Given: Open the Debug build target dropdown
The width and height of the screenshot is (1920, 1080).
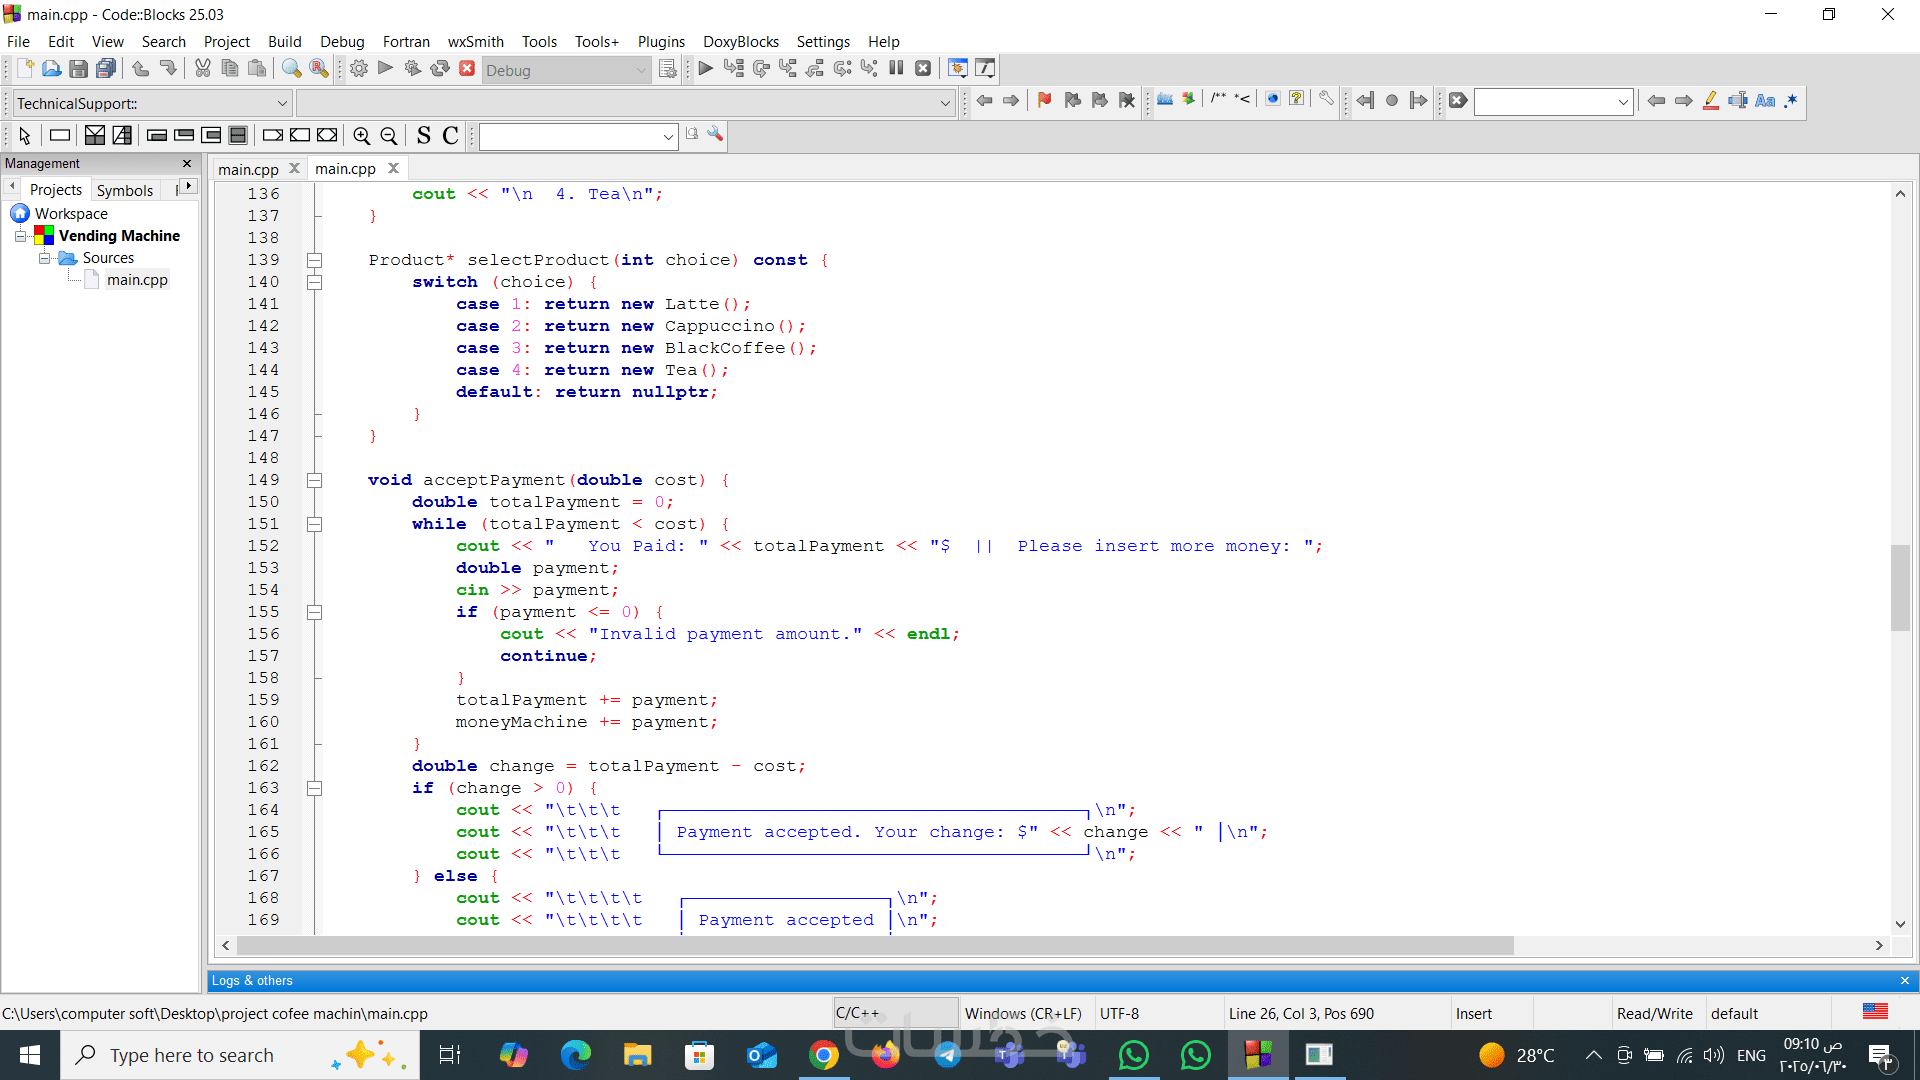Looking at the screenshot, I should 641,70.
